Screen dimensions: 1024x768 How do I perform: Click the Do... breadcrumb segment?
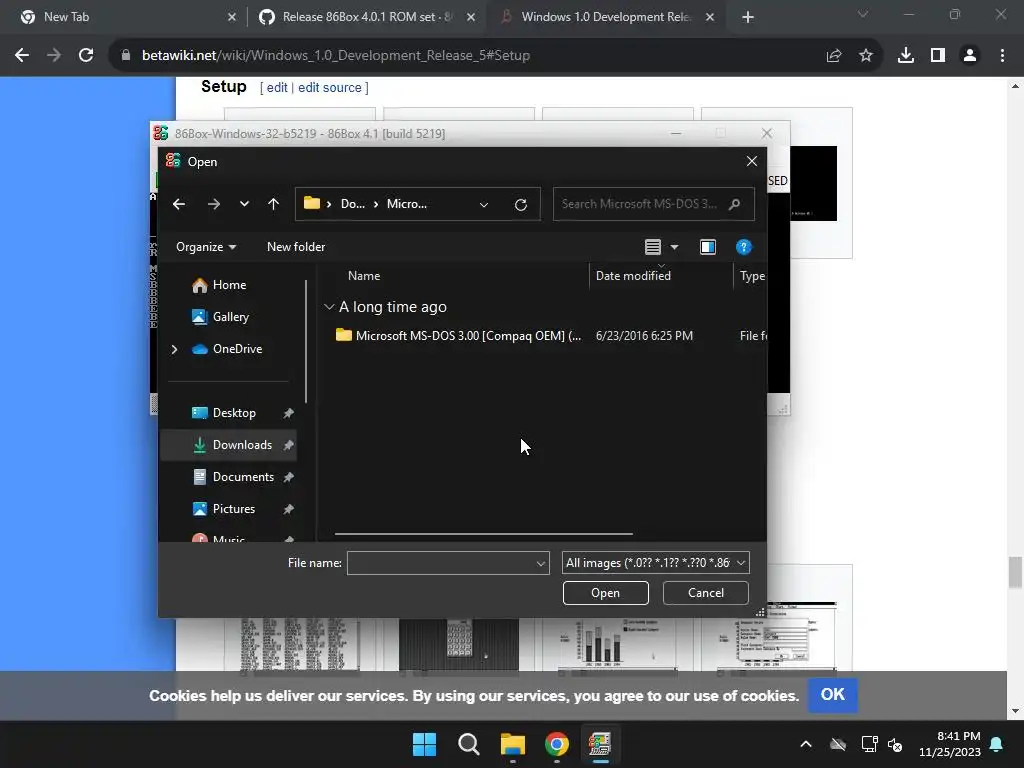point(353,204)
